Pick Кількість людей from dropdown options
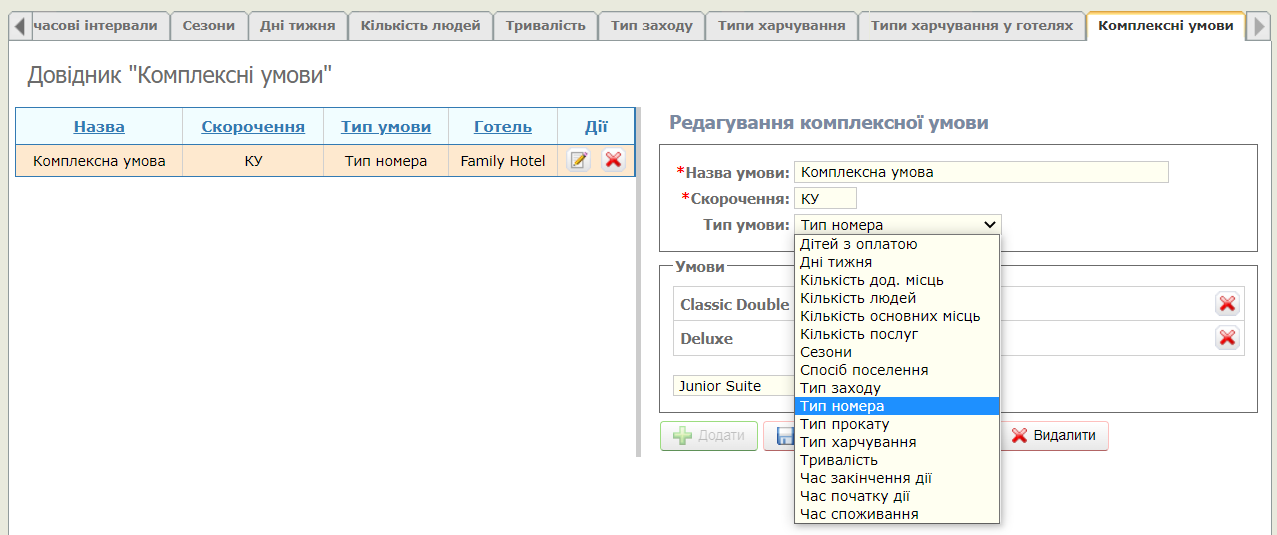Viewport: 1277px width, 535px height. (858, 298)
